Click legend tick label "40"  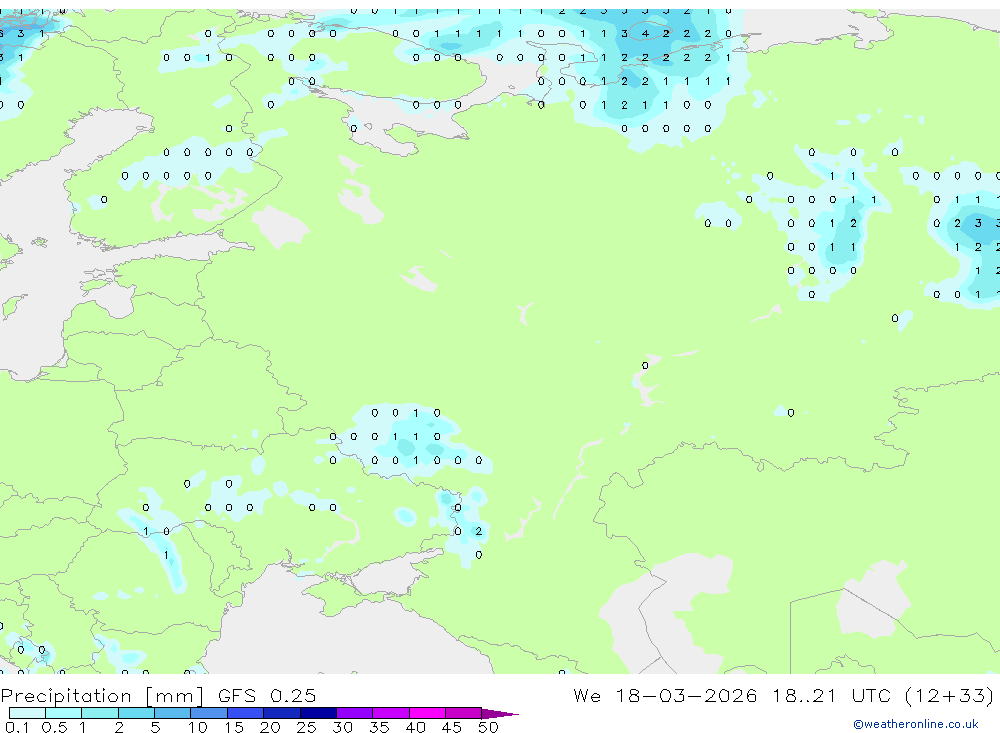tap(416, 727)
